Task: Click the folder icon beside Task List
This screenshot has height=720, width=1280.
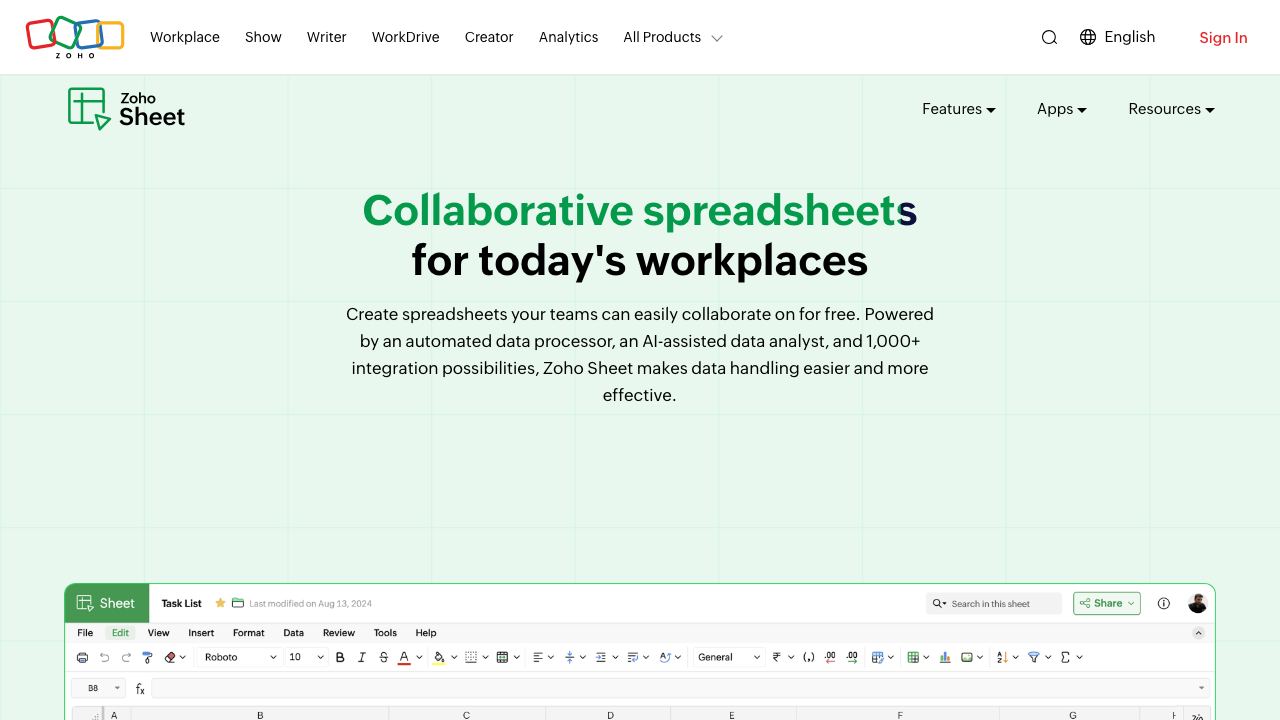Action: 238,603
